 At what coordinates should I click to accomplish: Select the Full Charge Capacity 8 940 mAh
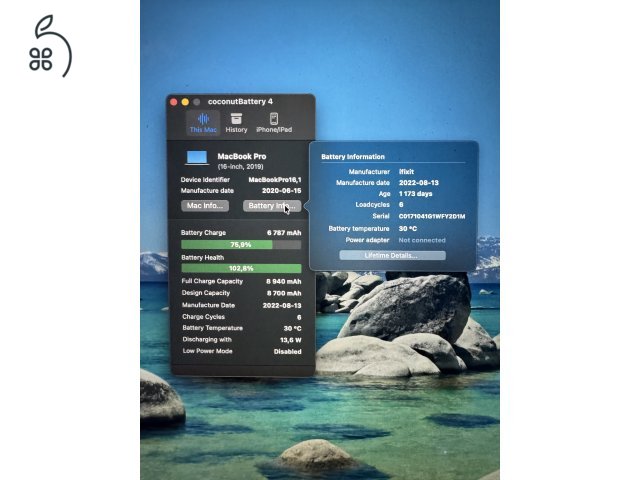click(284, 281)
